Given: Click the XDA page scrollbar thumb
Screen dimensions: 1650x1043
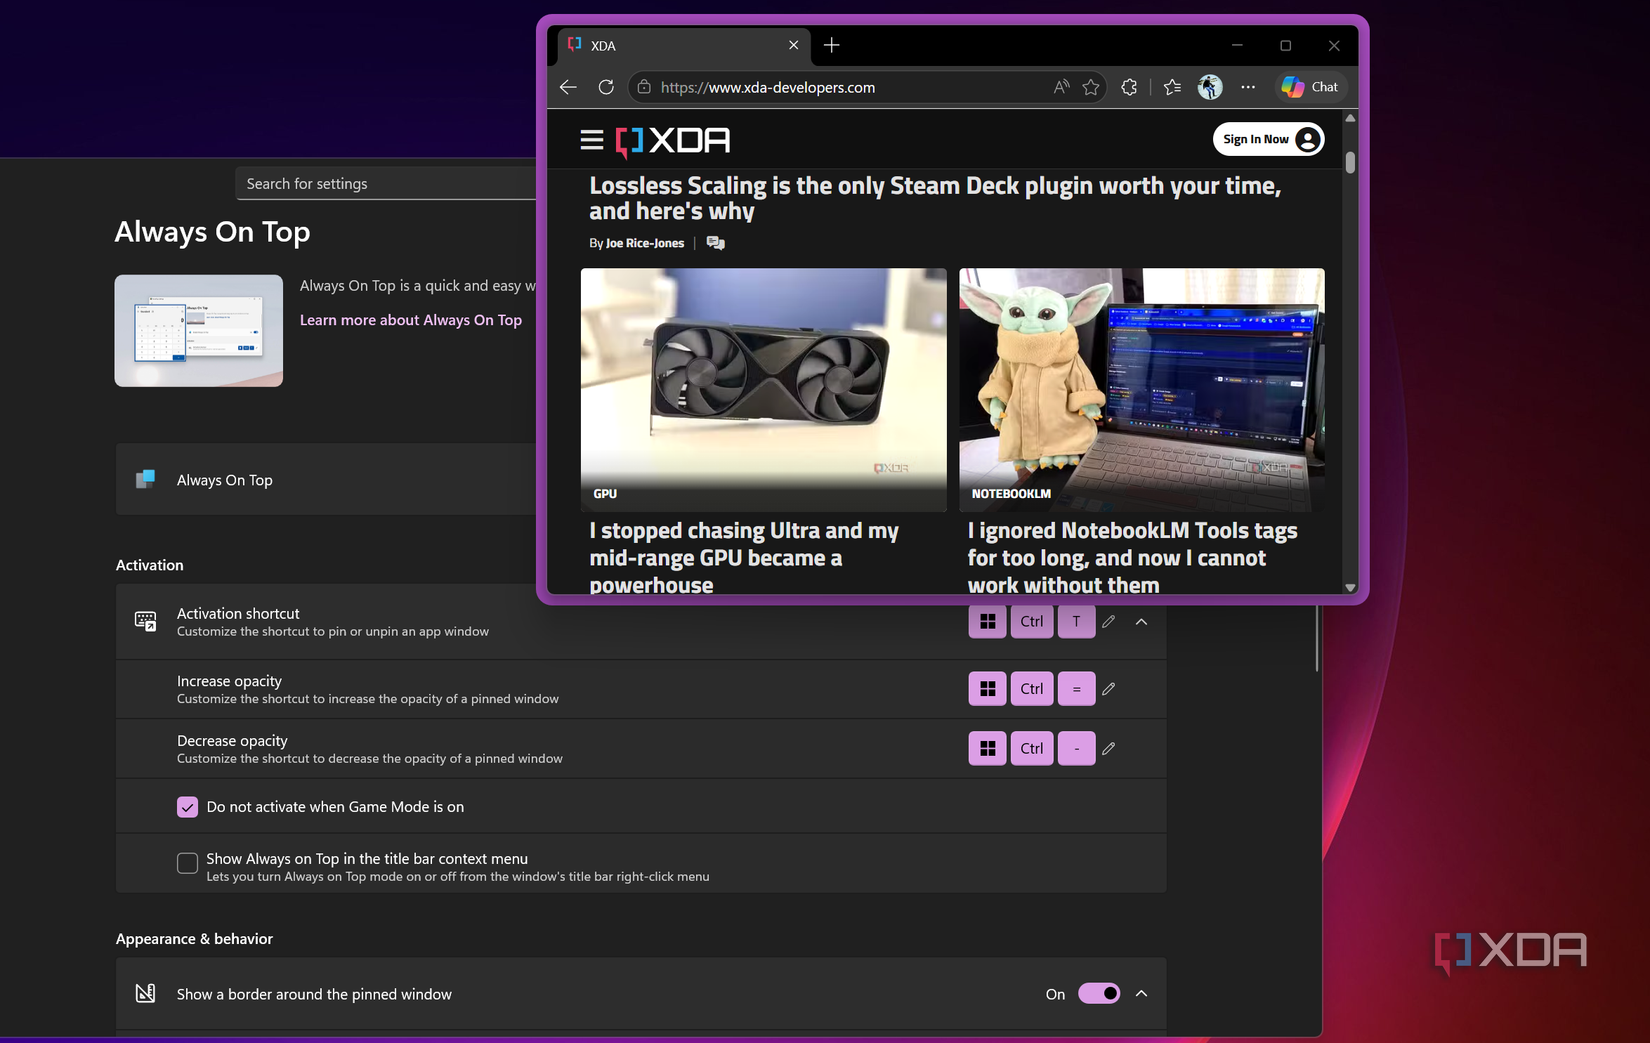Looking at the screenshot, I should [x=1350, y=162].
